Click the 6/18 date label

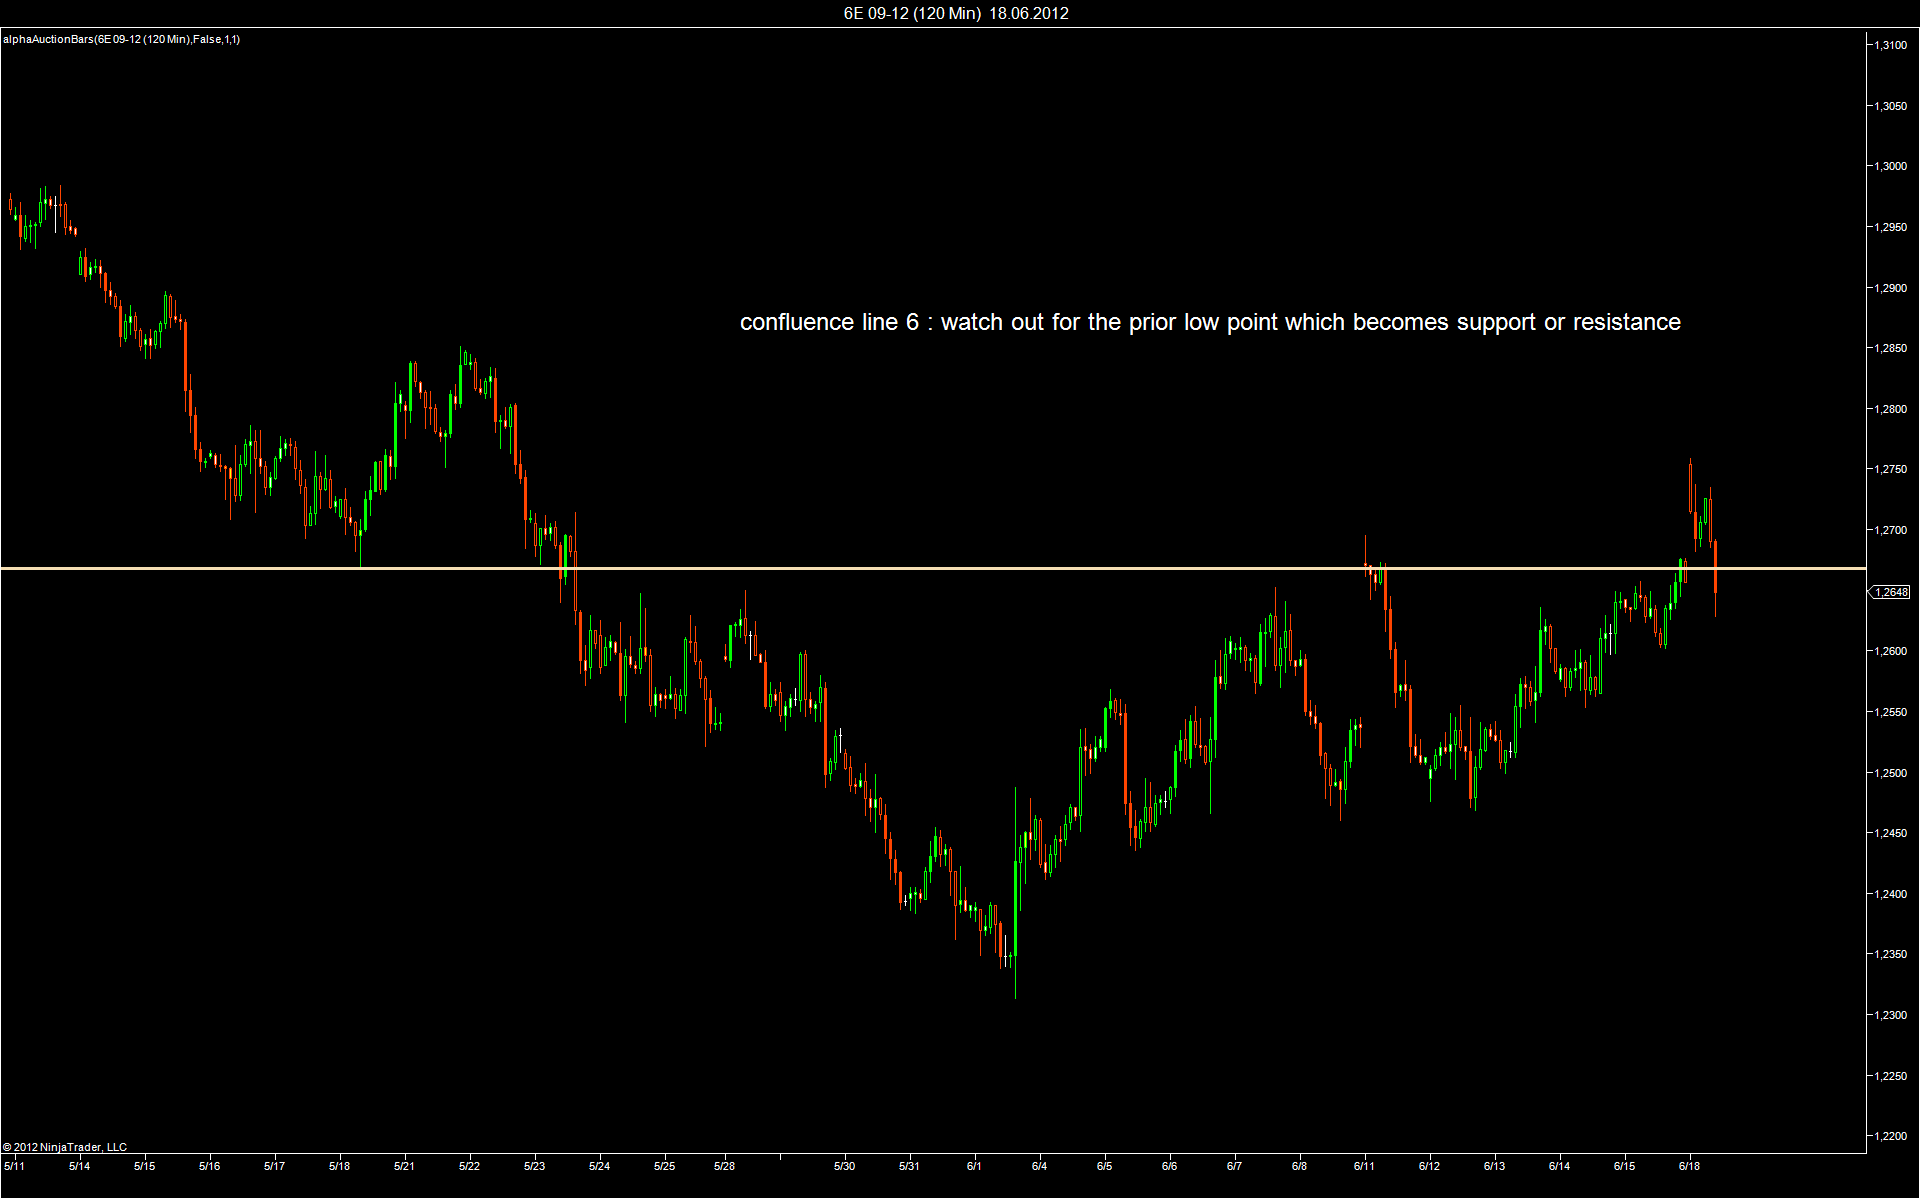pos(1689,1166)
